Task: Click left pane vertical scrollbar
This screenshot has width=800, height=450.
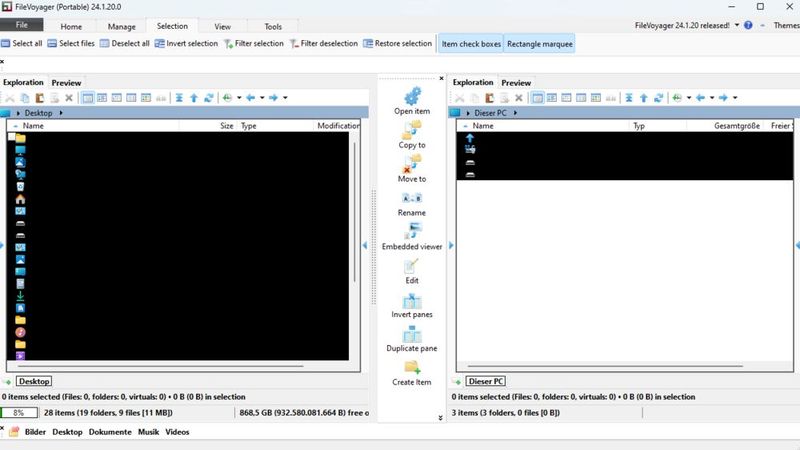Action: (x=355, y=212)
